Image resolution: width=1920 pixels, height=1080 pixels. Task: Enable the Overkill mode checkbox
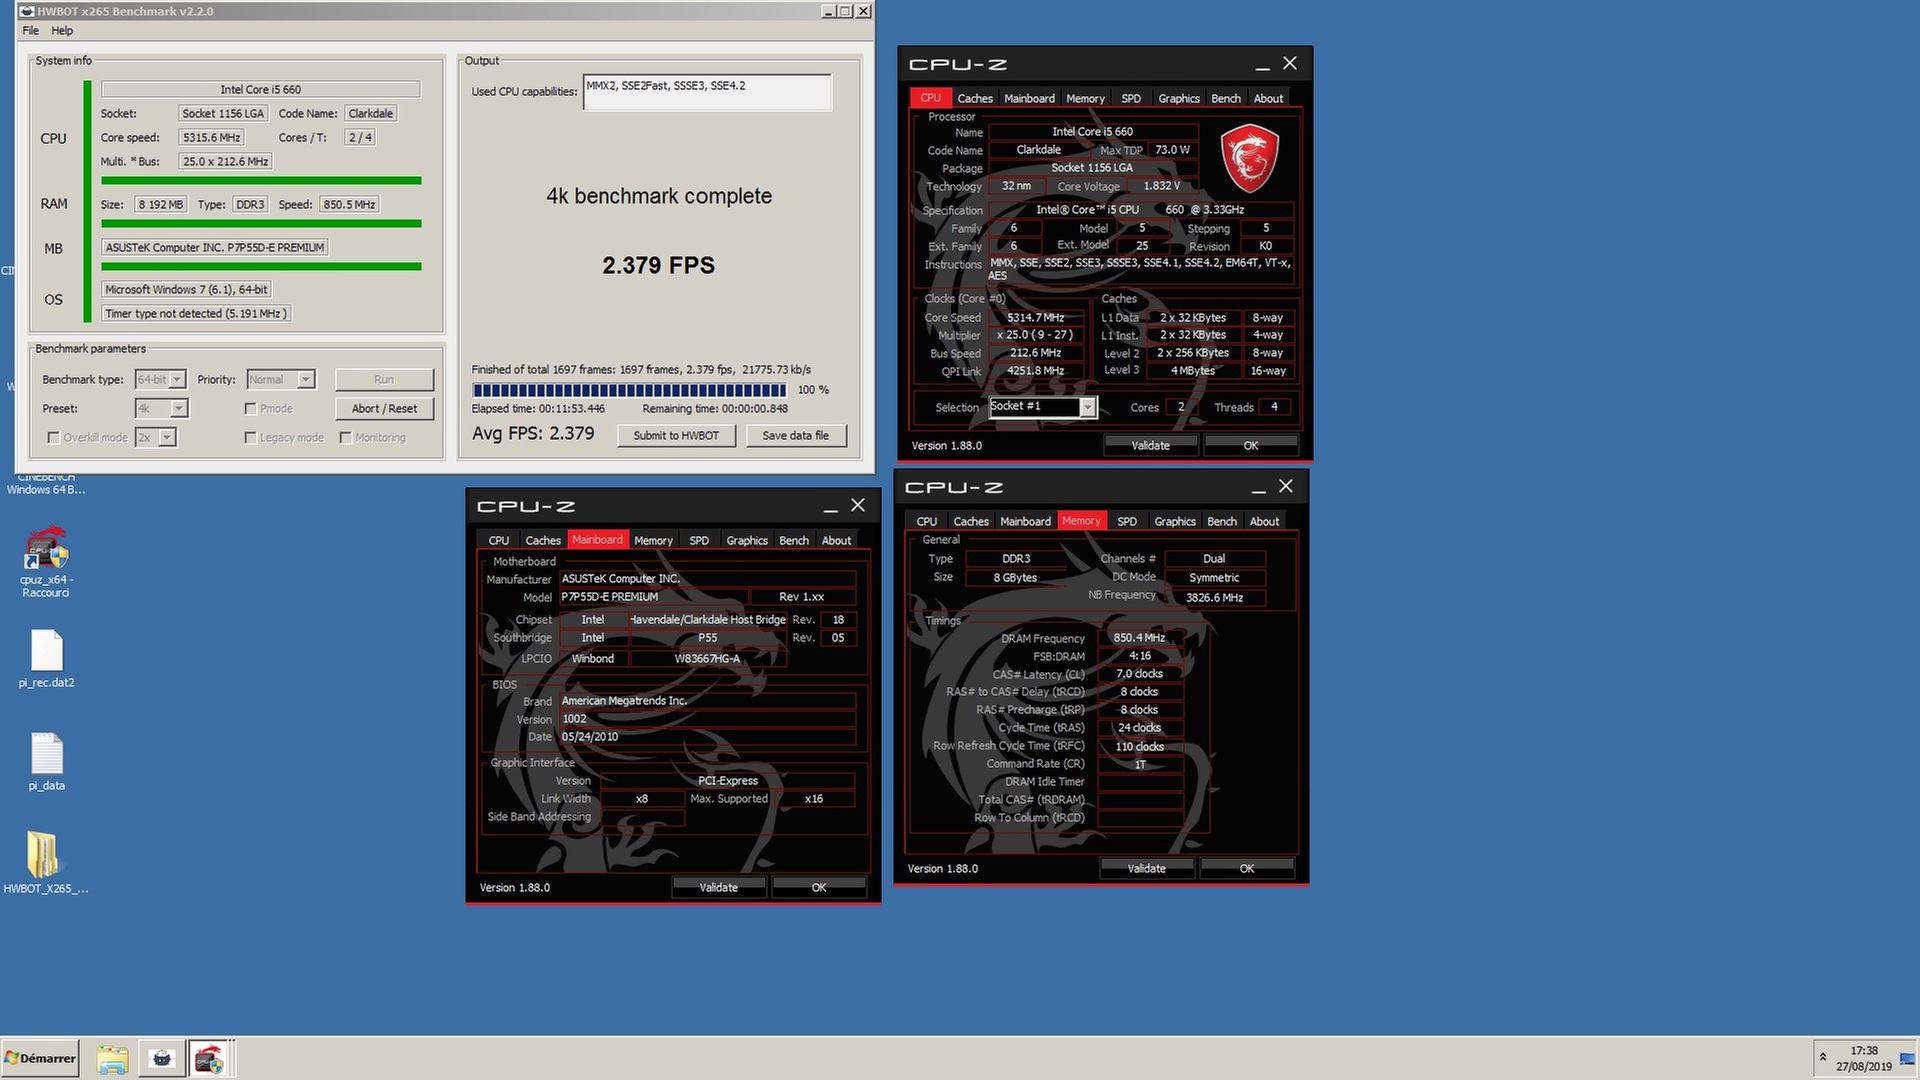pos(54,437)
